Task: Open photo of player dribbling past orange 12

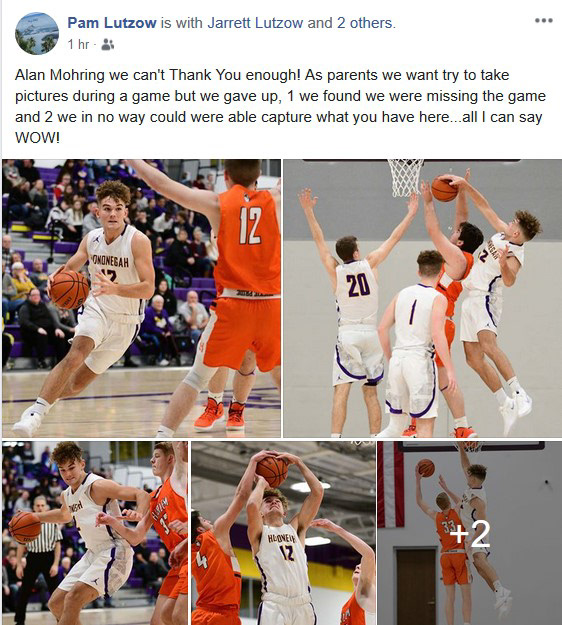Action: click(x=141, y=298)
